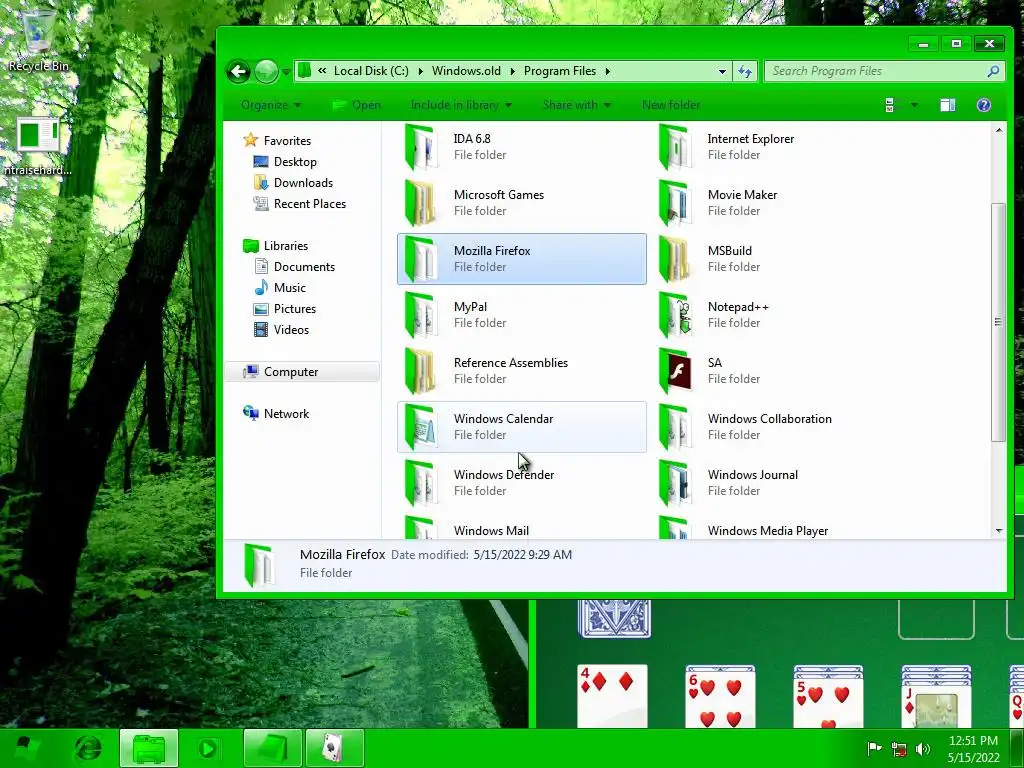Open the Notepad++ folder icon

pos(675,315)
